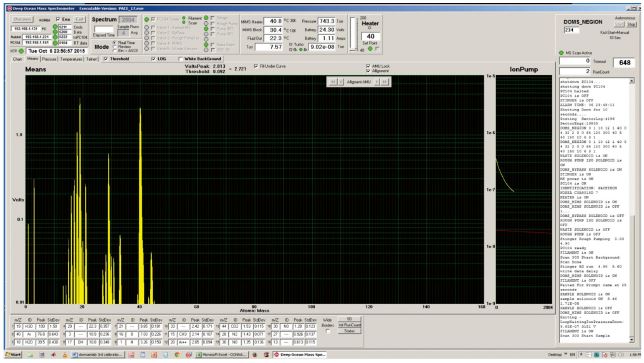Click the RunCount field
The width and height of the screenshot is (644, 363).
[x=575, y=71]
